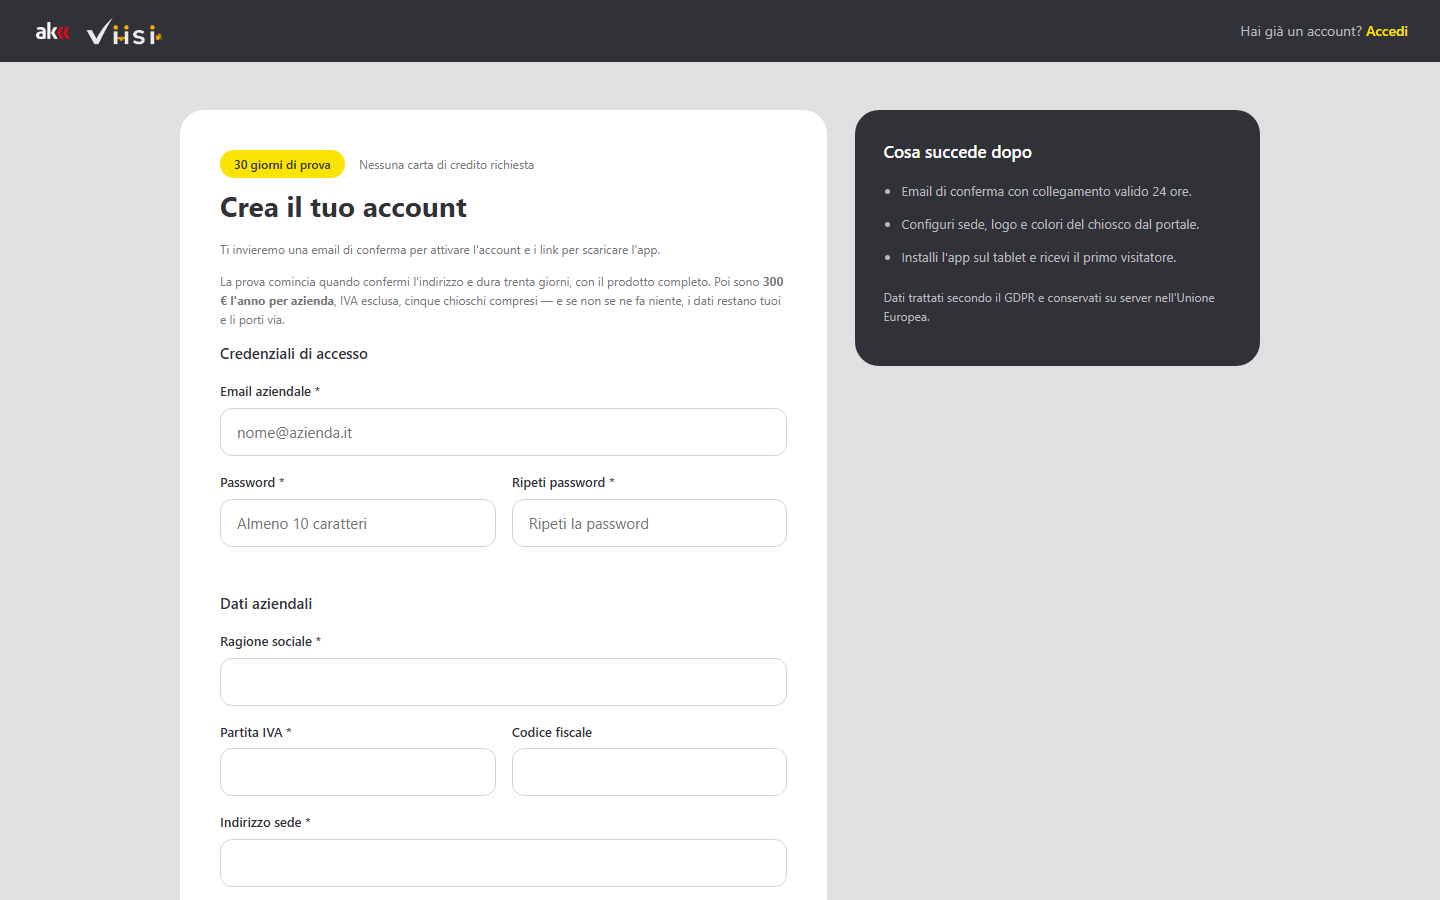The width and height of the screenshot is (1440, 900).
Task: Click the 'Ripeti password *' label
Action: pos(563,482)
